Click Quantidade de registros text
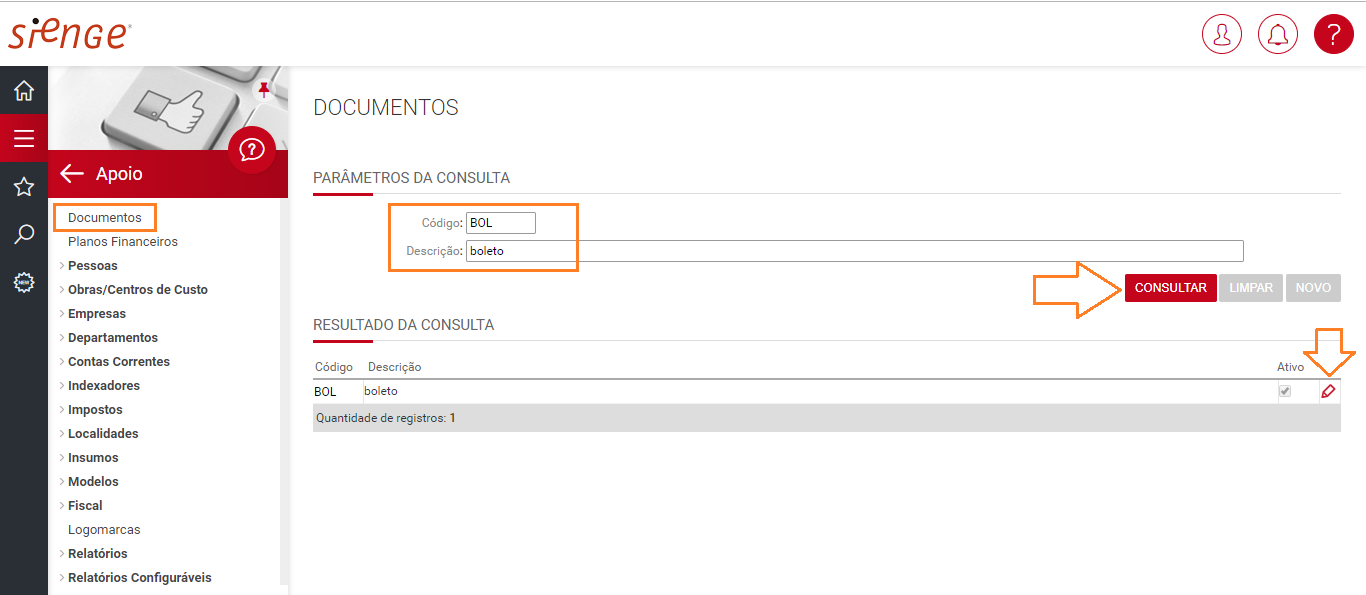 tap(386, 418)
